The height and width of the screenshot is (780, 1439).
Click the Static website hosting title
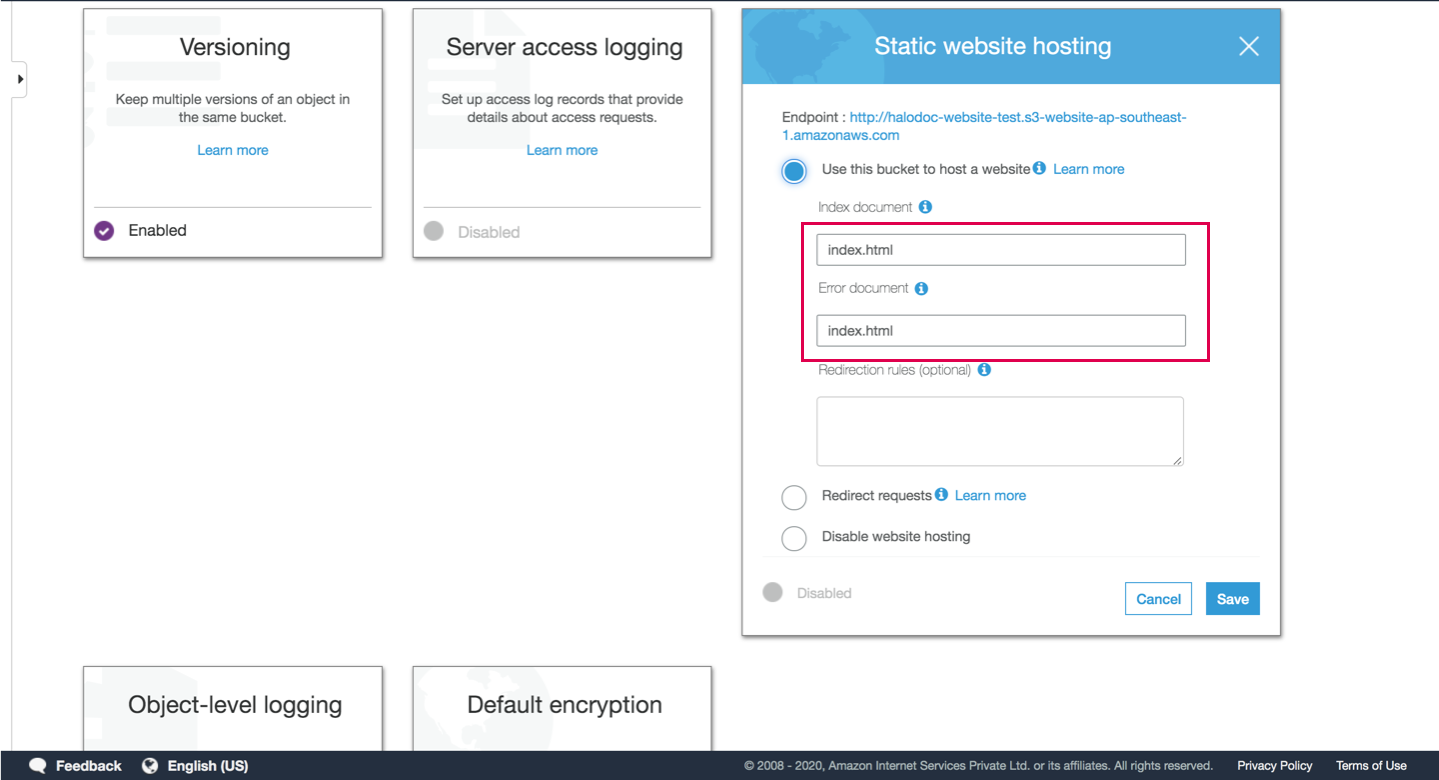click(x=993, y=46)
